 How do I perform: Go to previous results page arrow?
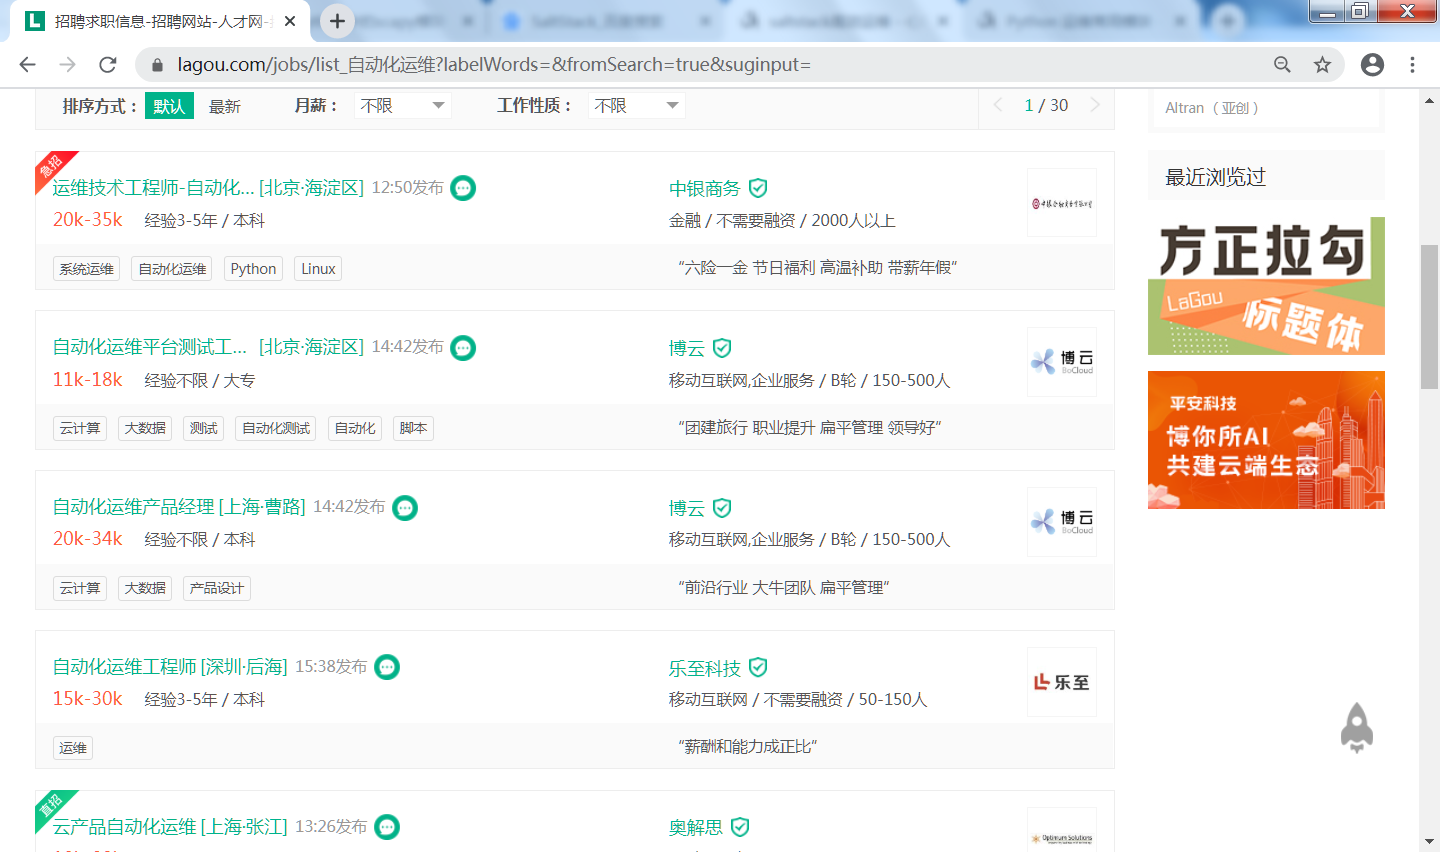tap(998, 105)
